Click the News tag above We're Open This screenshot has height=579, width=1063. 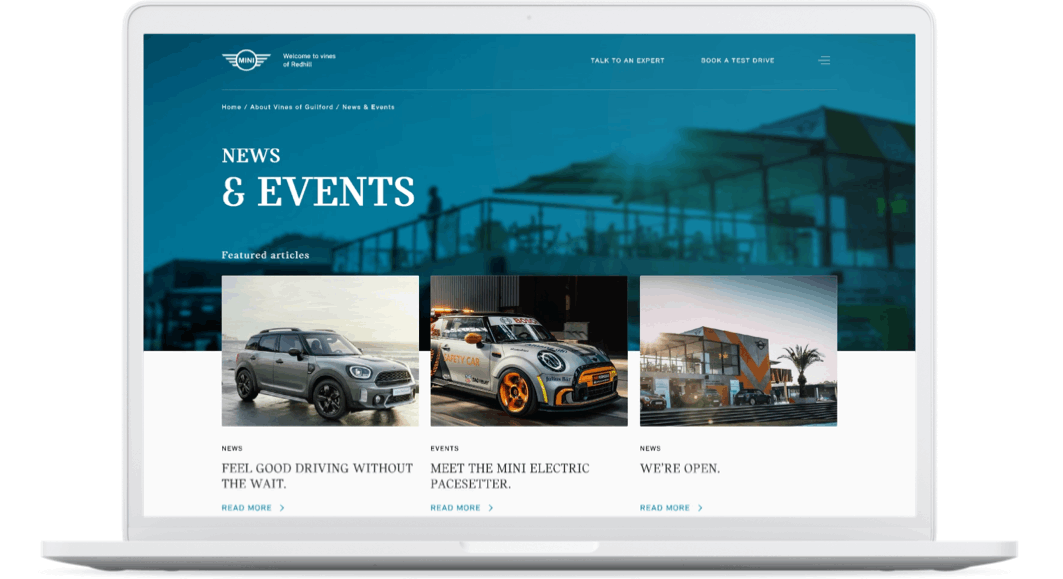[x=650, y=448]
